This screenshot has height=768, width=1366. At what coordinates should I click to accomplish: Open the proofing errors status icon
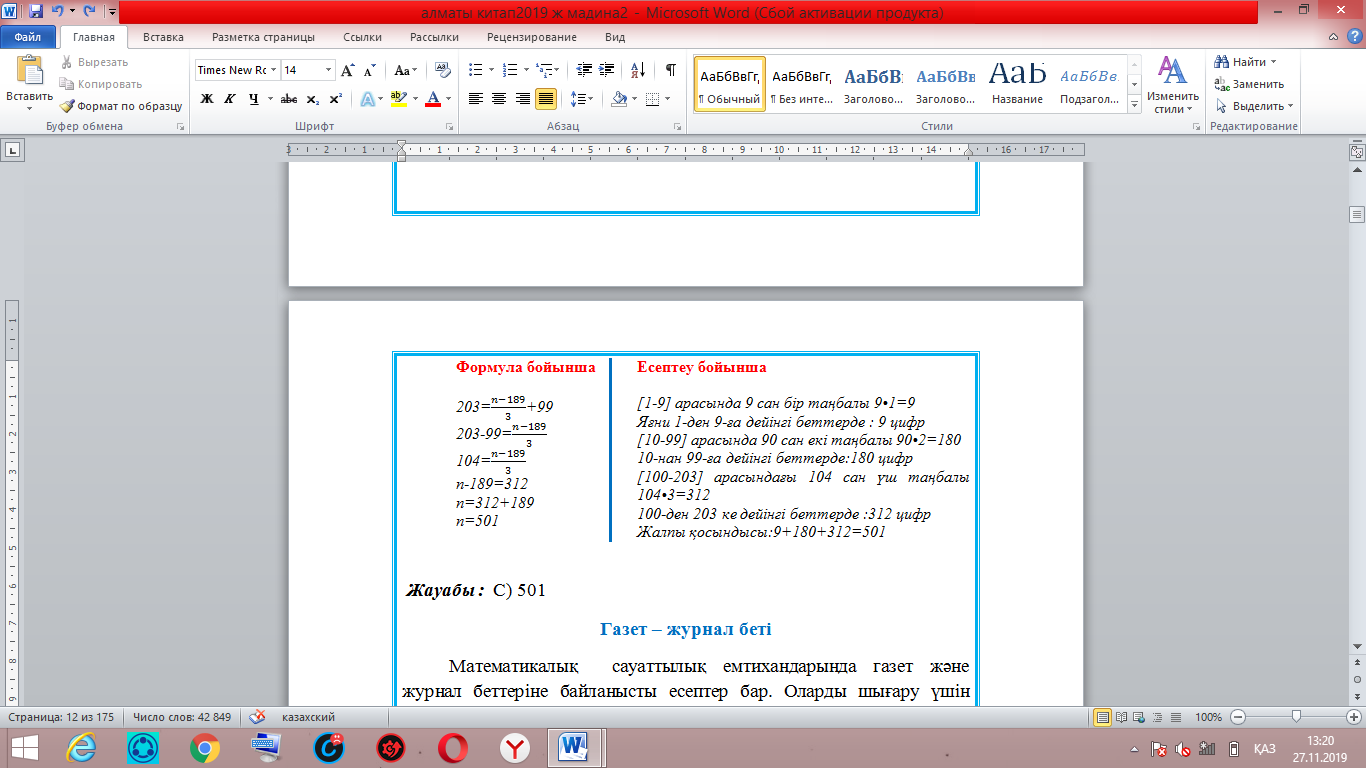tap(258, 717)
